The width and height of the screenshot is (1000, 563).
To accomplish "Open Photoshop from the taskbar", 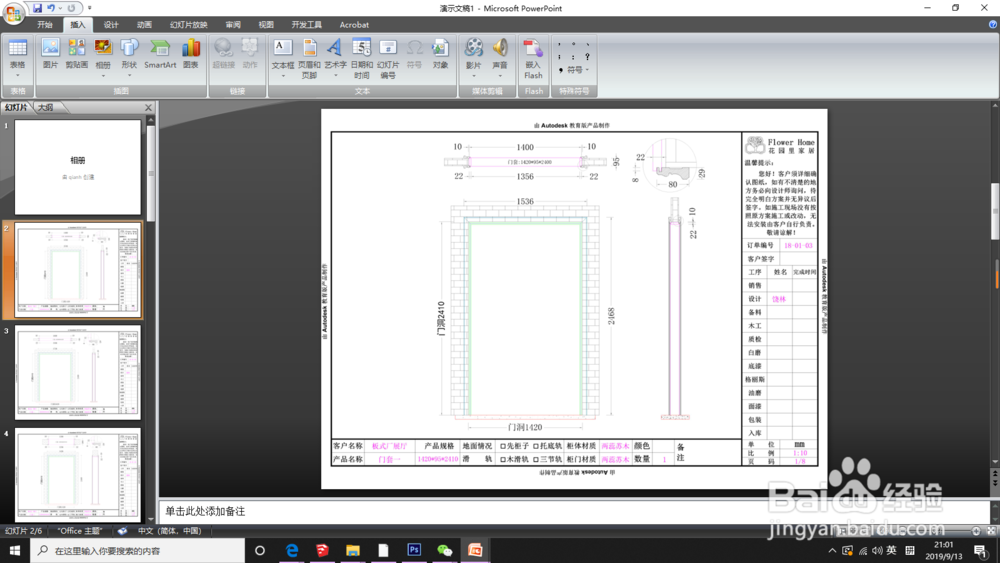I will 414,550.
